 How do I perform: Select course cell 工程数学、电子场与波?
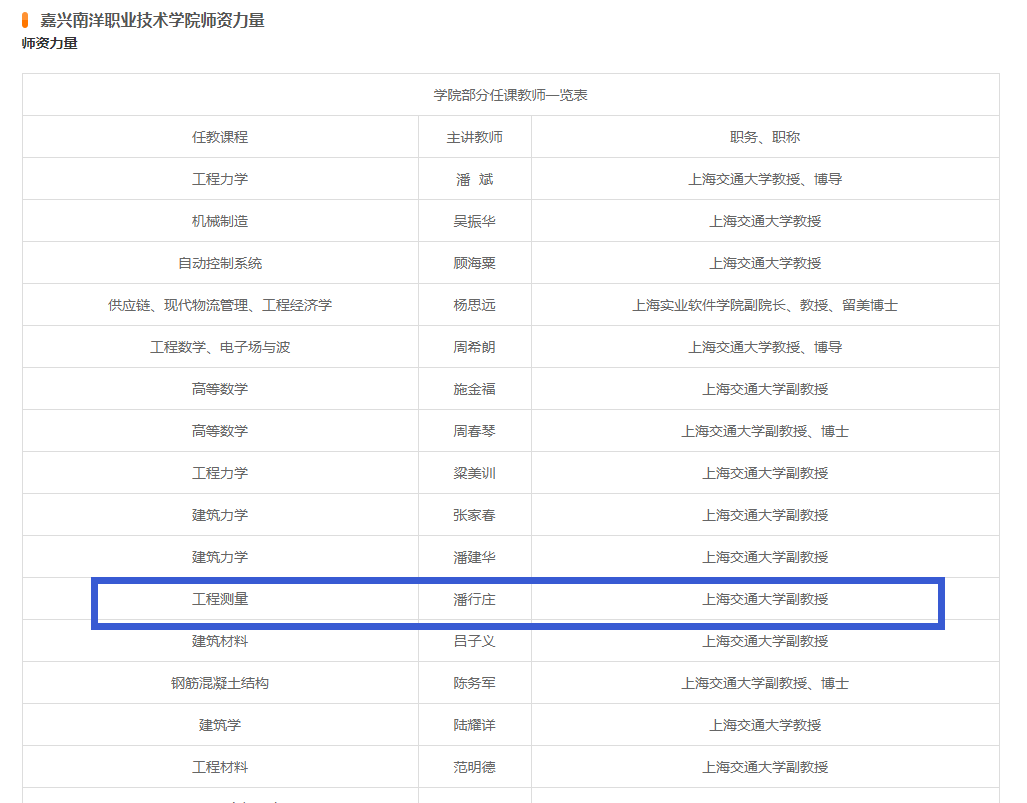tap(220, 346)
